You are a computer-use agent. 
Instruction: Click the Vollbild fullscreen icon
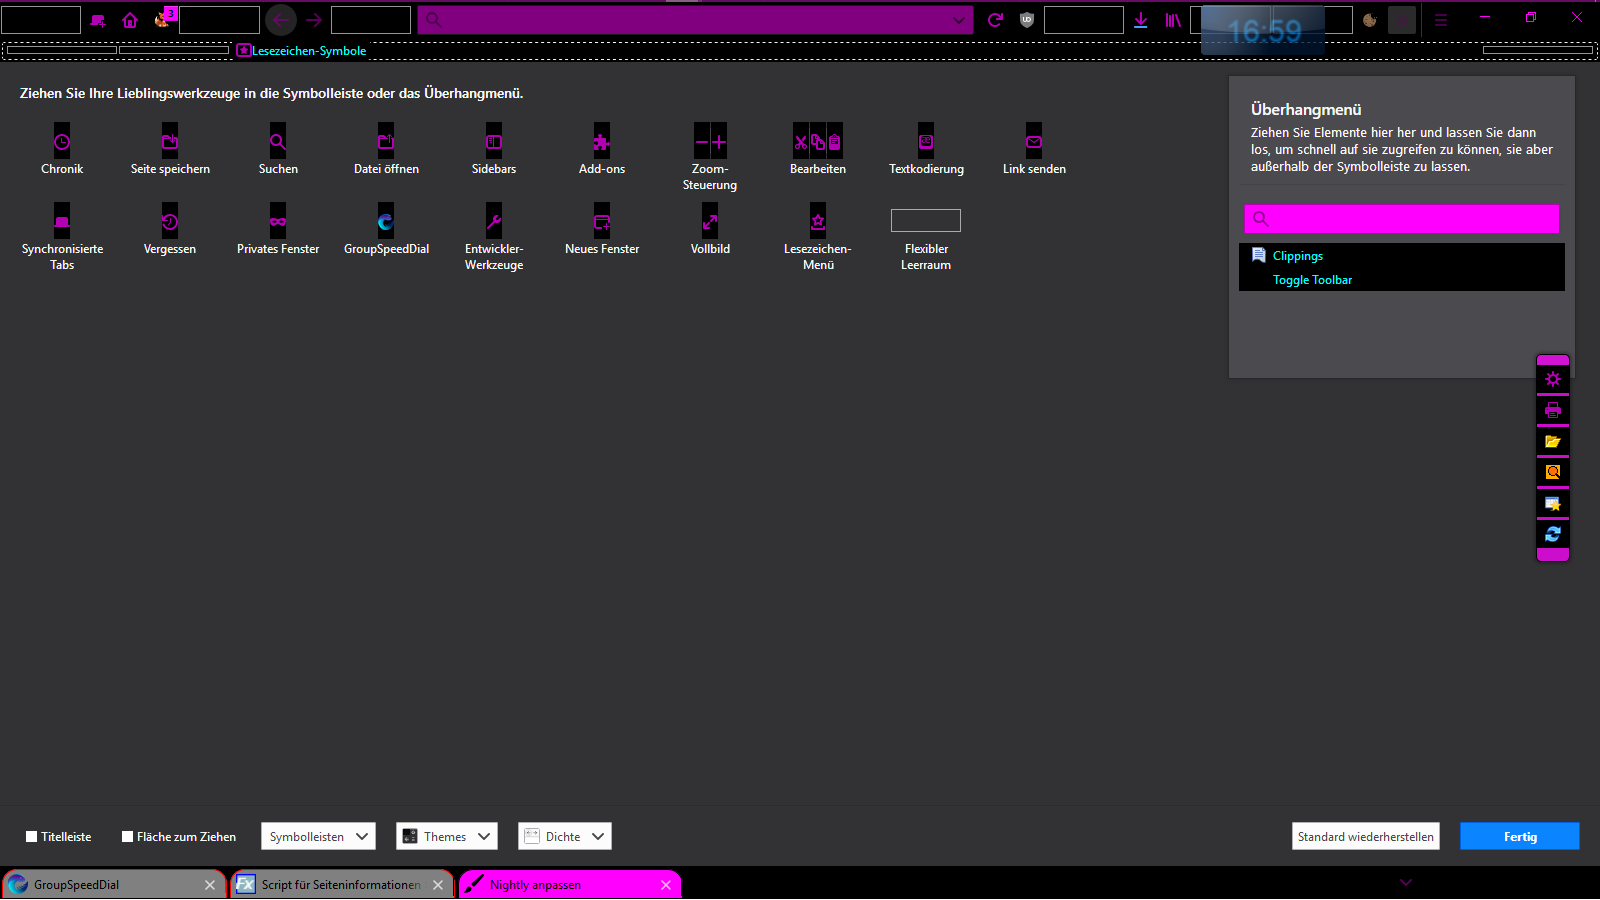point(710,222)
